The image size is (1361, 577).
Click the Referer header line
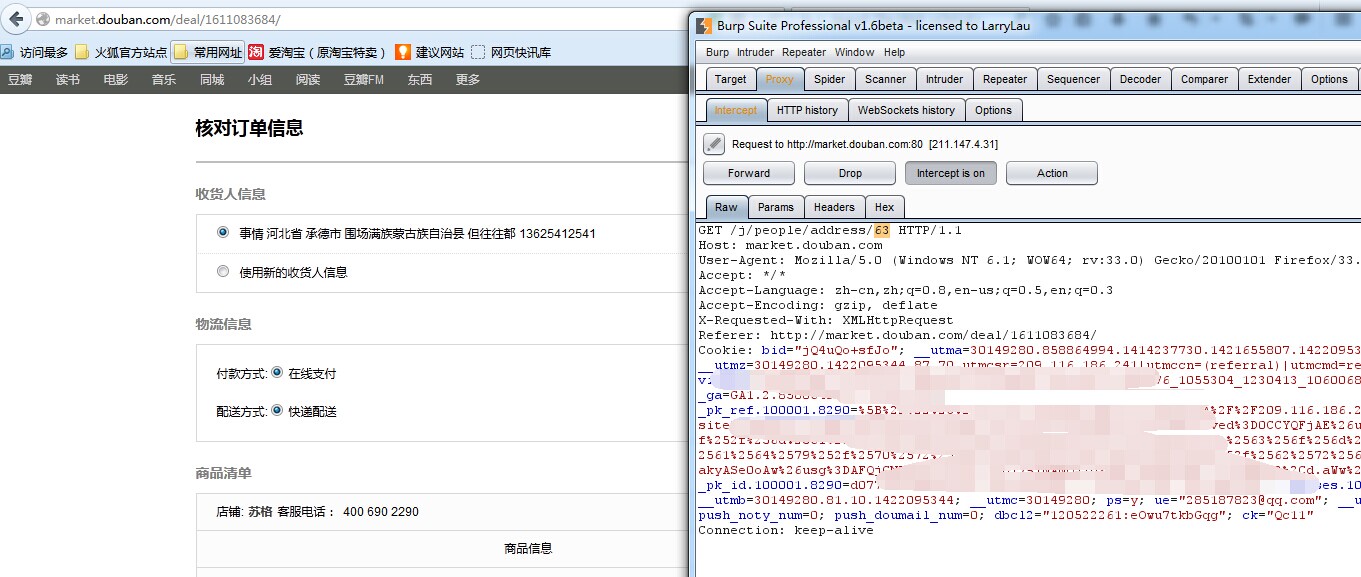click(x=897, y=335)
